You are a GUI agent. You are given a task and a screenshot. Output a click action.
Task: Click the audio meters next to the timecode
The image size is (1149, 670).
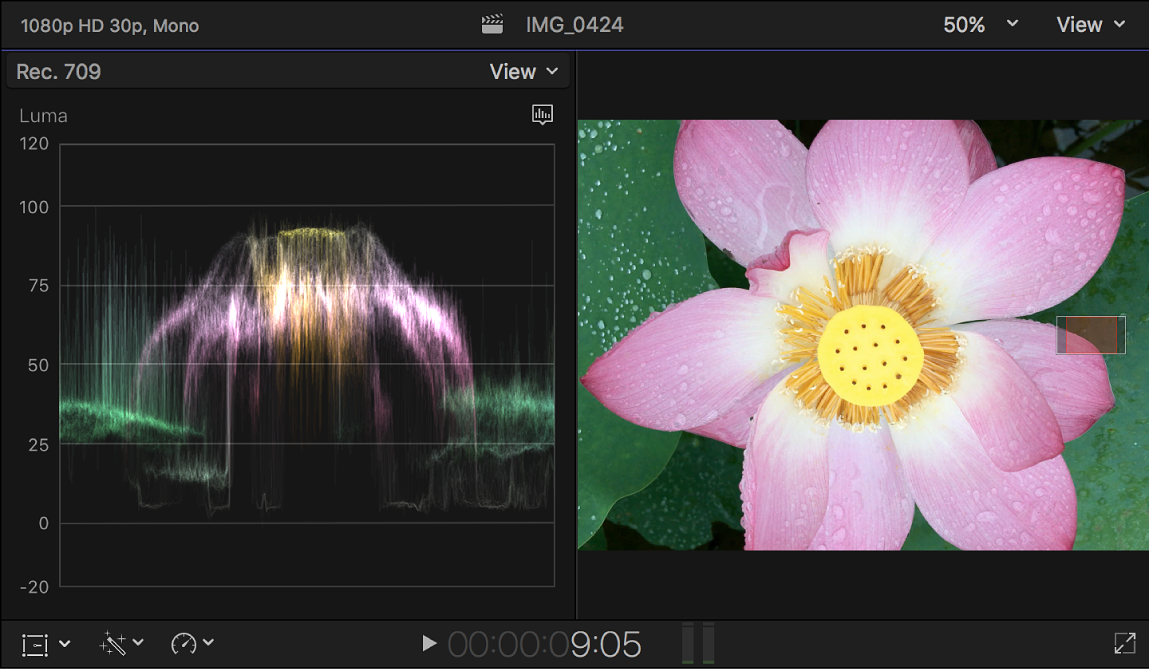(697, 644)
